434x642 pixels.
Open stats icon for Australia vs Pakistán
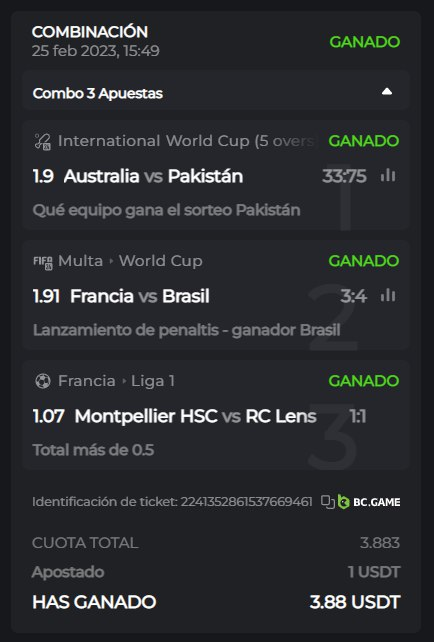[388, 176]
